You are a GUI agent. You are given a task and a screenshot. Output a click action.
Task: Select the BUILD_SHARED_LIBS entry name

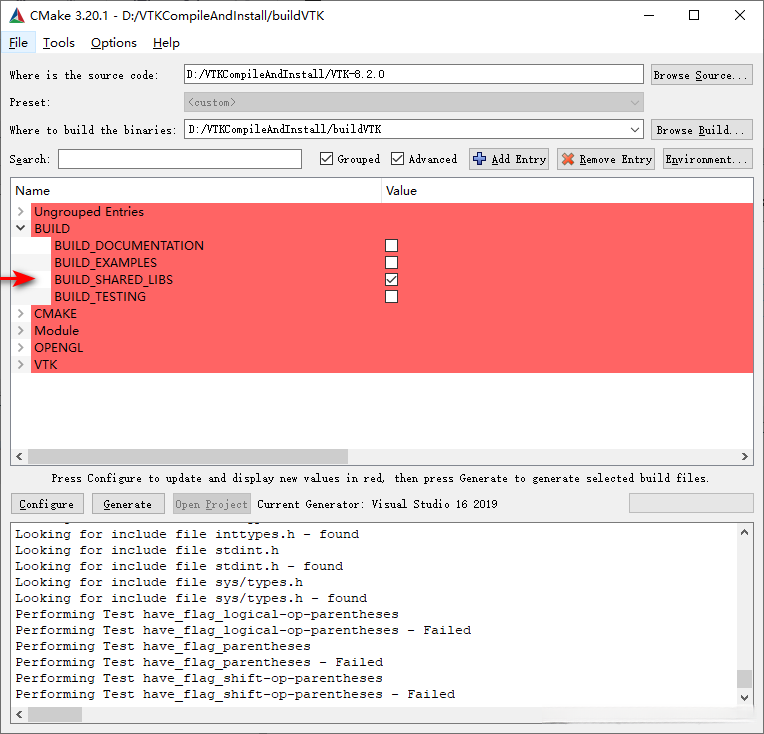pos(114,279)
